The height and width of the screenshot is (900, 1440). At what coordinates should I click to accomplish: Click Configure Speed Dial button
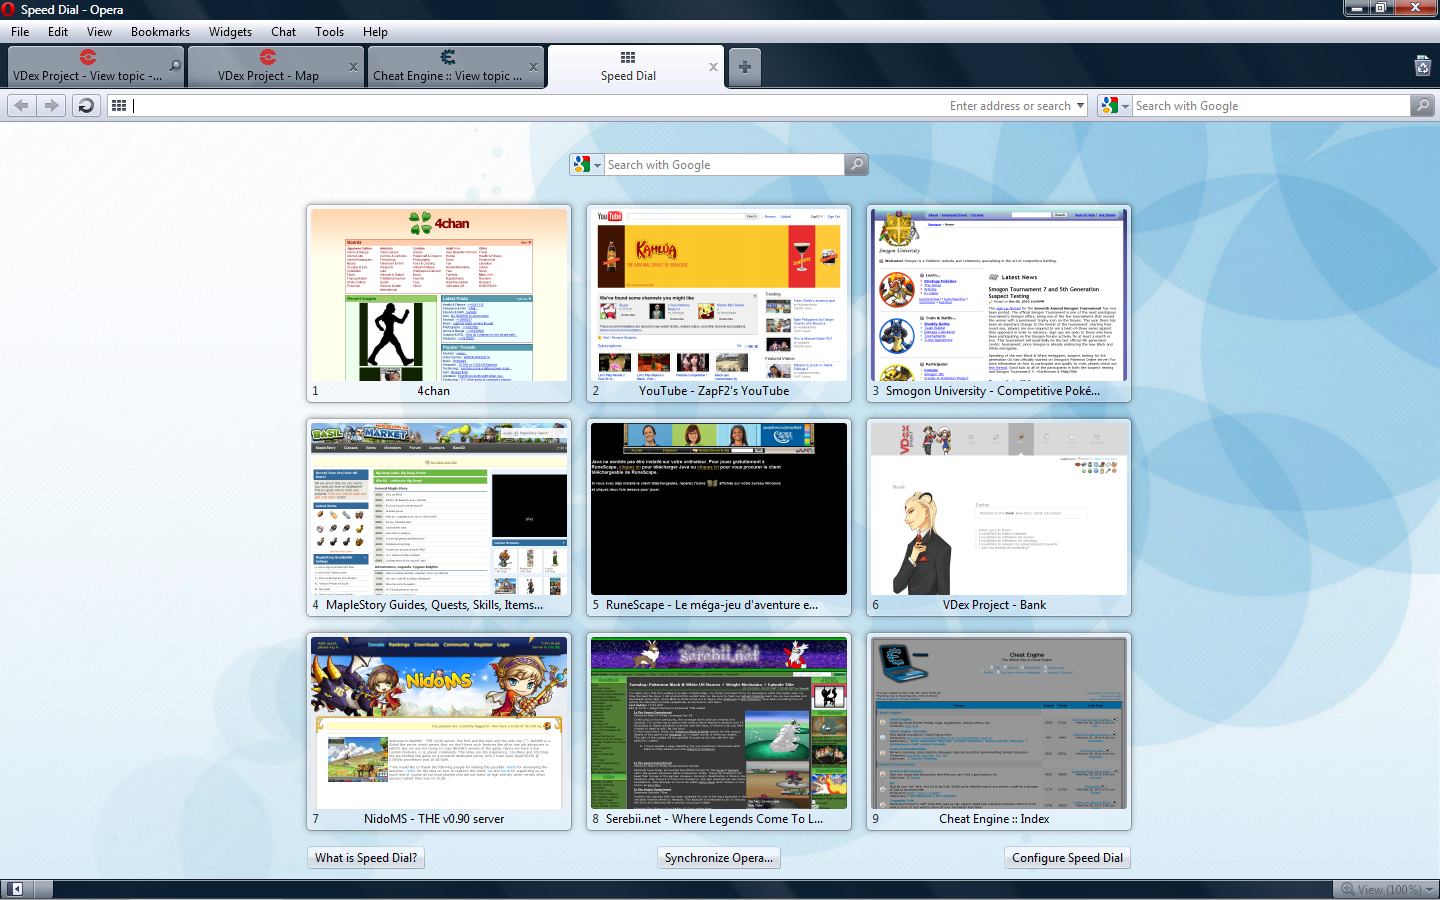coord(1067,858)
